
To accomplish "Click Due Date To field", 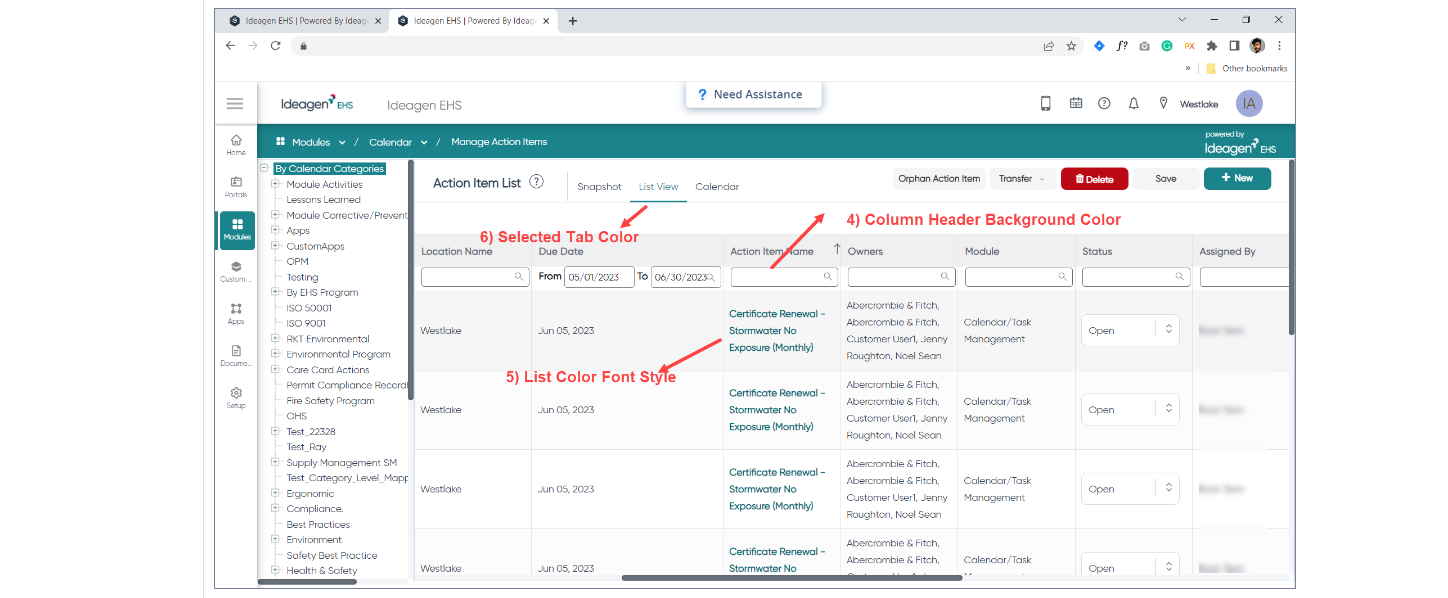I will click(685, 277).
